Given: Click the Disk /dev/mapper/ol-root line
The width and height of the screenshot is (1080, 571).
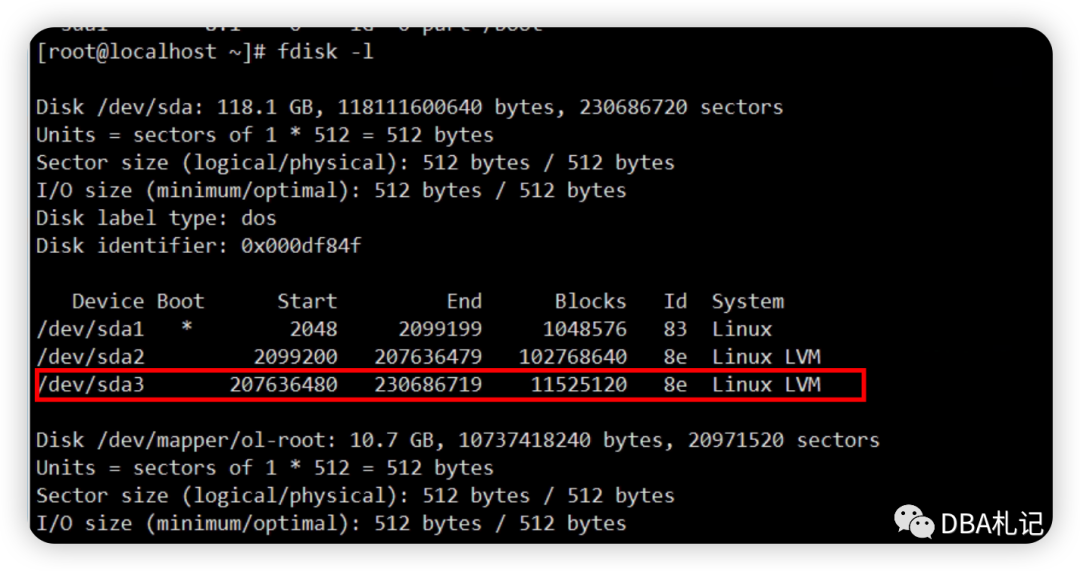Looking at the screenshot, I should click(458, 440).
